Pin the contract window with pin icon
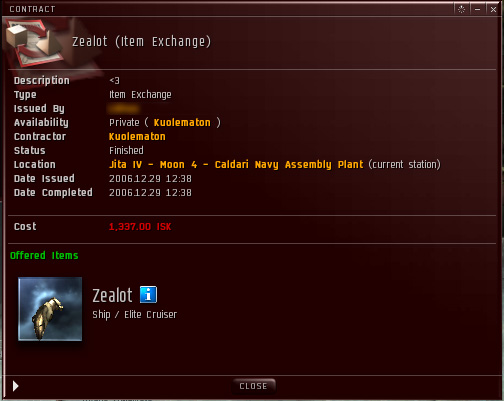The width and height of the screenshot is (504, 401). click(461, 9)
